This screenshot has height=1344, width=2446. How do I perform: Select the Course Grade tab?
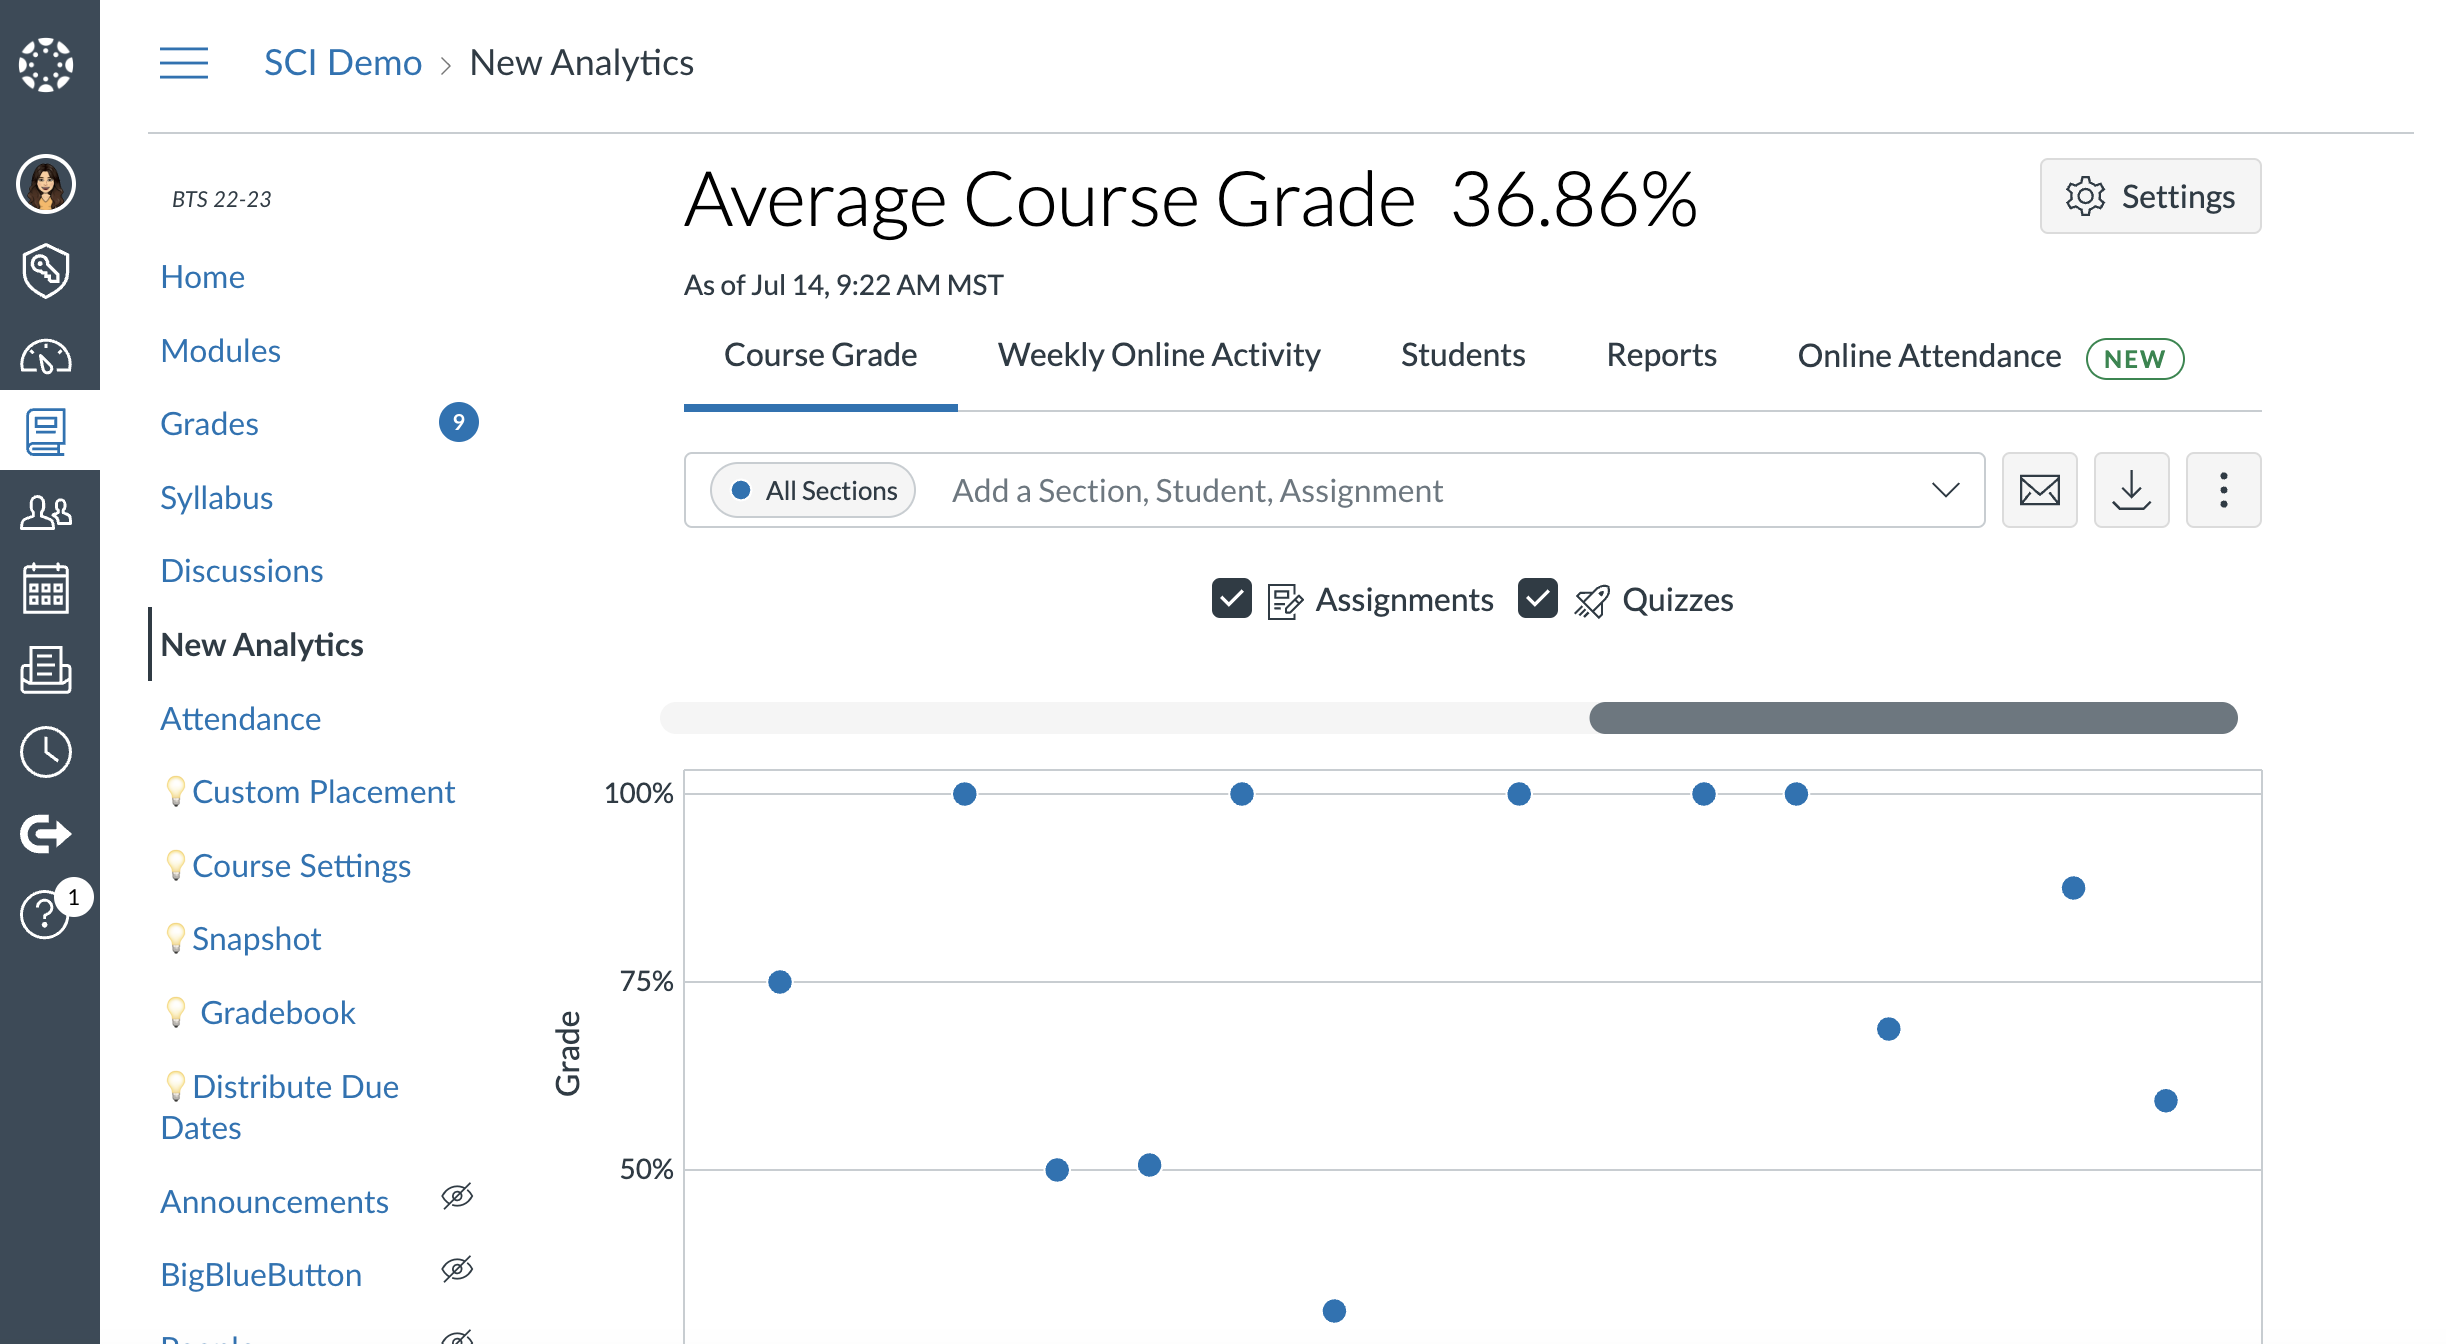point(821,355)
